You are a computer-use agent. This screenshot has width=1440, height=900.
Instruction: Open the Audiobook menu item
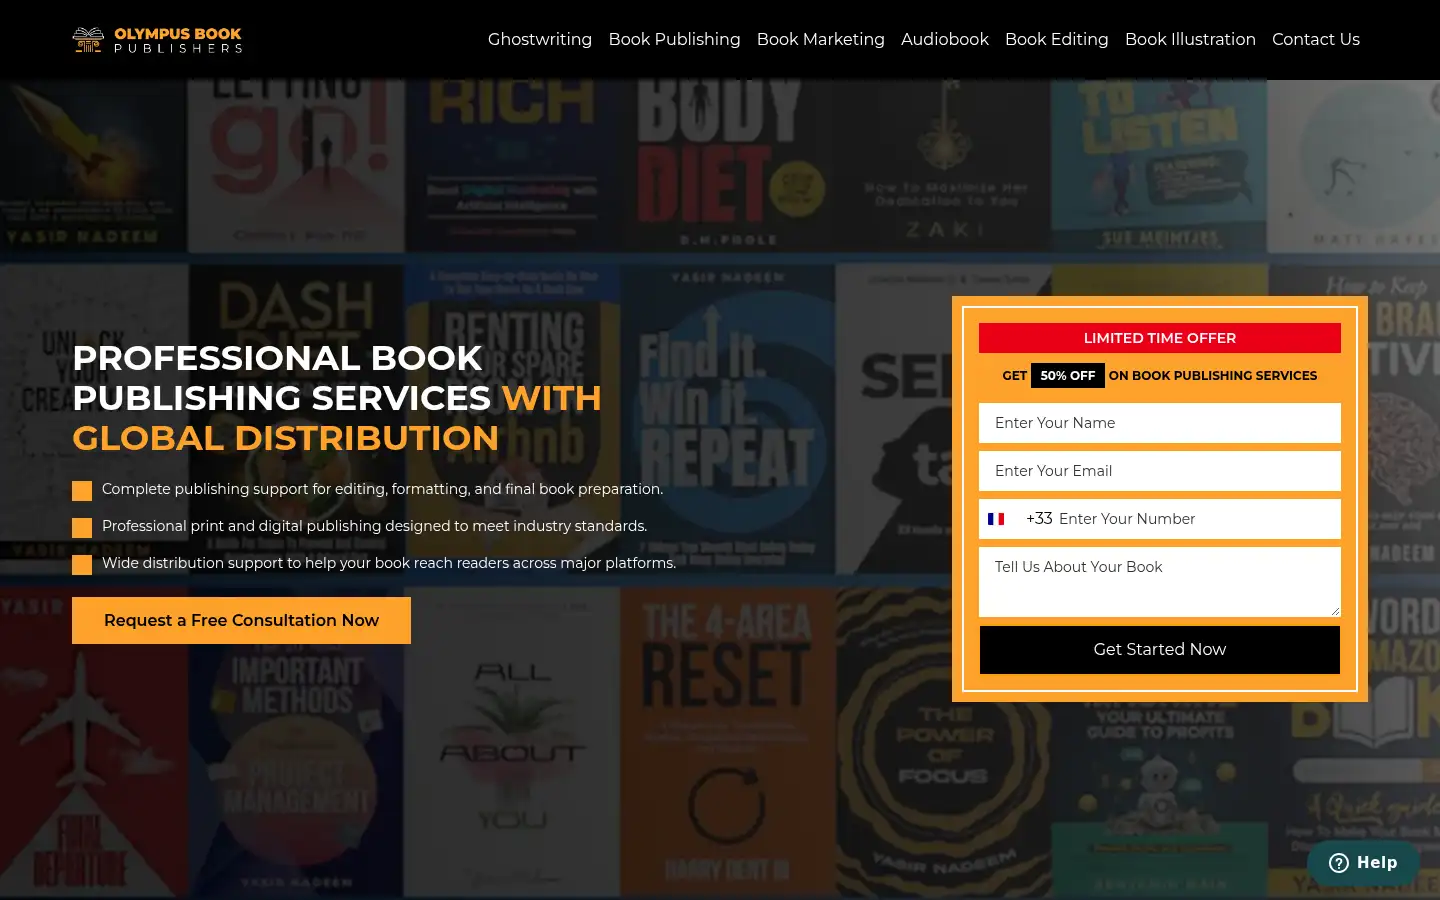click(x=945, y=39)
